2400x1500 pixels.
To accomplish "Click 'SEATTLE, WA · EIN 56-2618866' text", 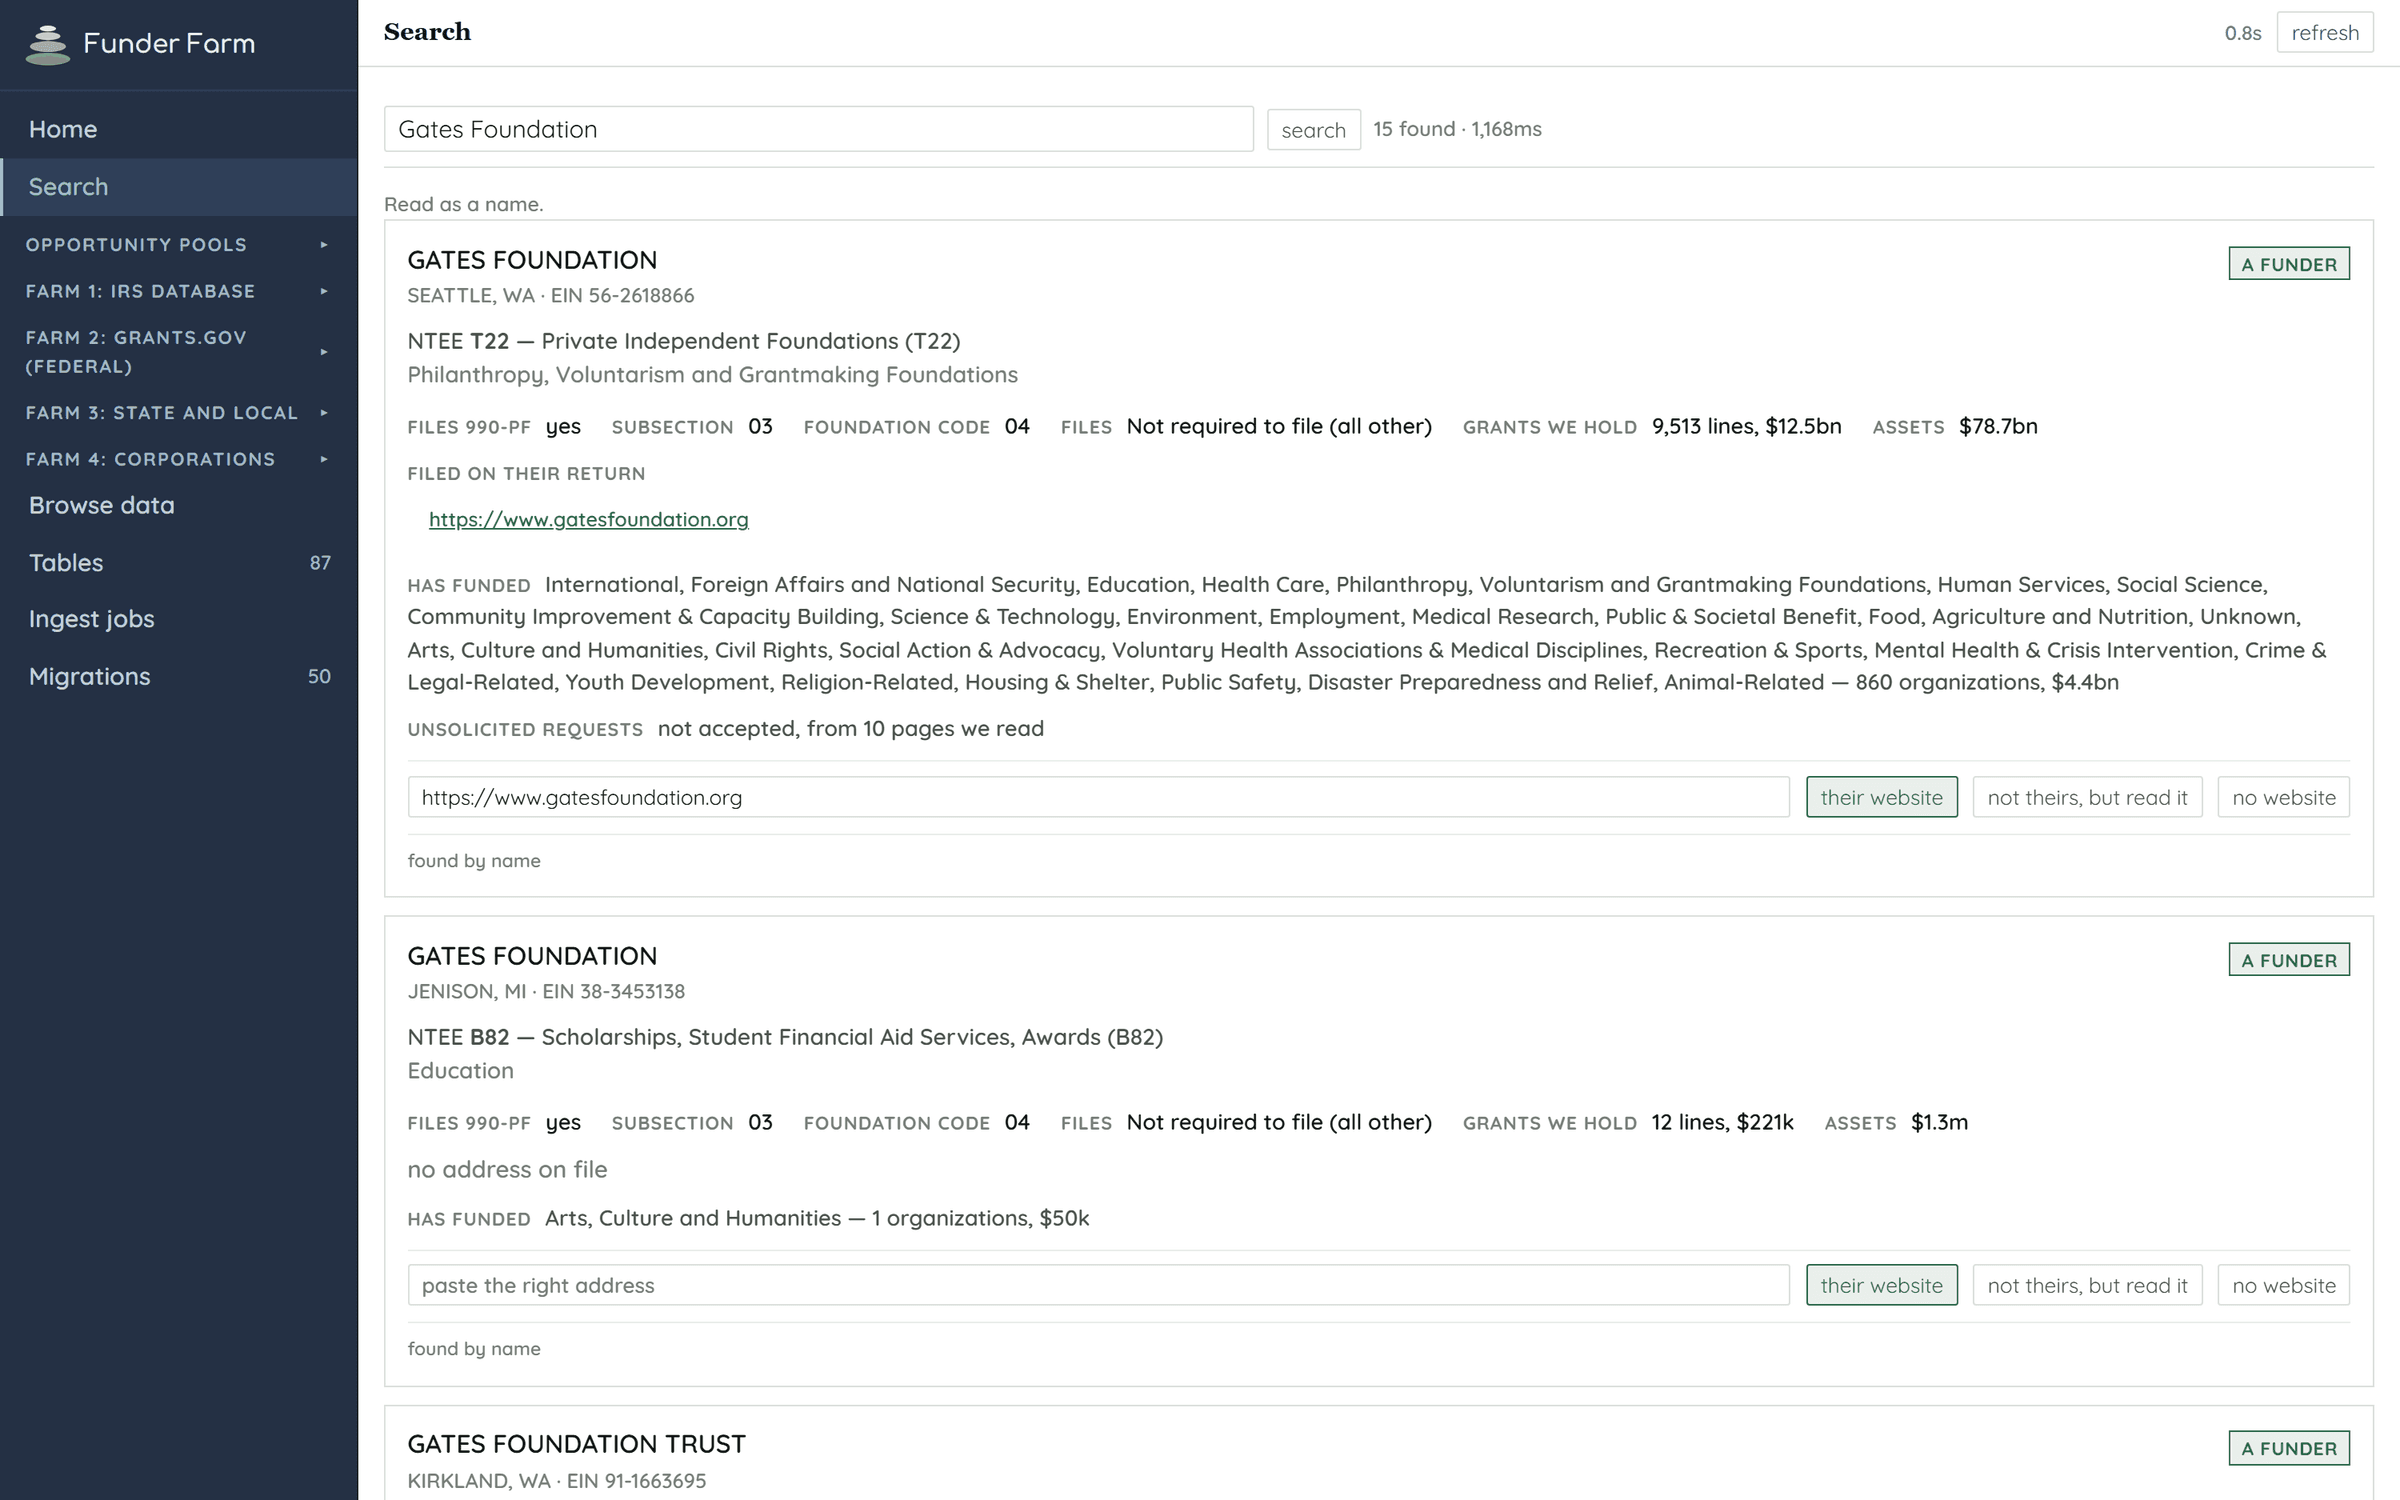I will click(551, 295).
